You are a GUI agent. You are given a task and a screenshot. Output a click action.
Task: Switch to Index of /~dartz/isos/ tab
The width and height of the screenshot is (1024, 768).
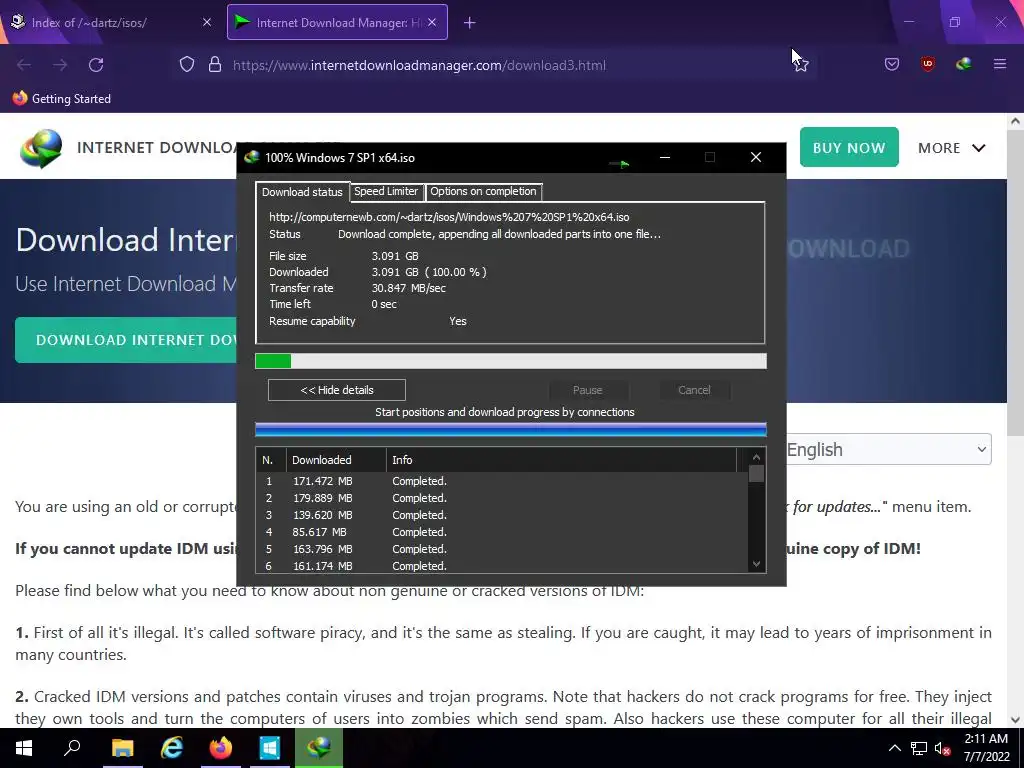112,22
